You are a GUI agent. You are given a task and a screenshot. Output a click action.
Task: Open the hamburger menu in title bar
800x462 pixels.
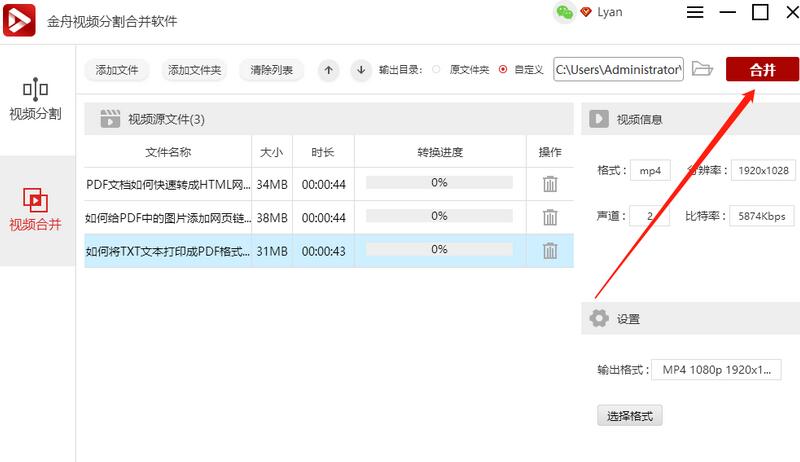tap(696, 12)
